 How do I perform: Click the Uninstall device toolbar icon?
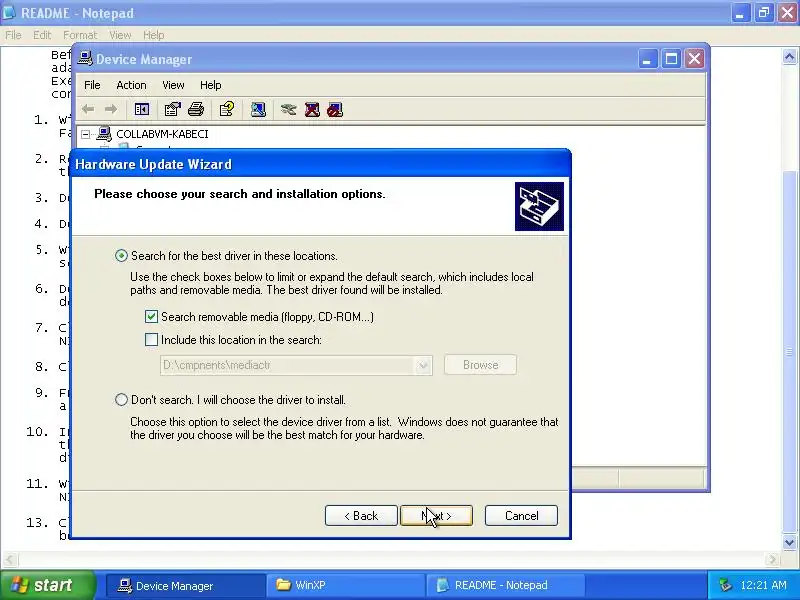point(312,109)
